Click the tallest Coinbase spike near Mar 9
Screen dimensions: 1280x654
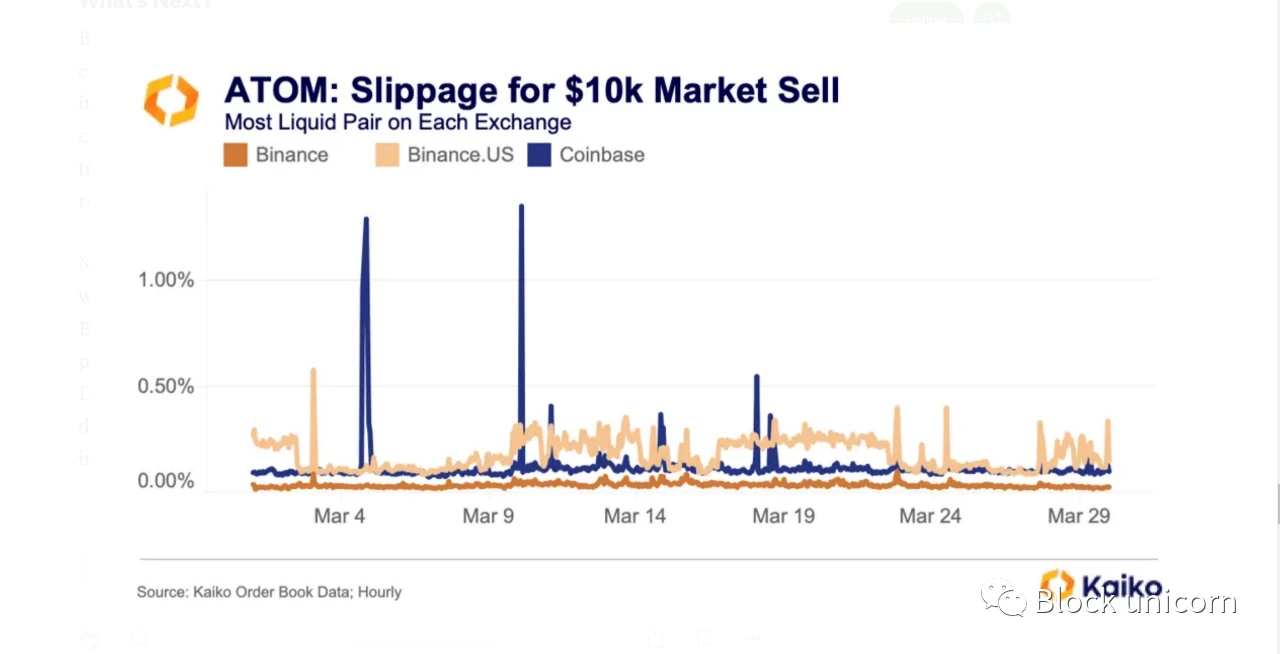[x=521, y=207]
